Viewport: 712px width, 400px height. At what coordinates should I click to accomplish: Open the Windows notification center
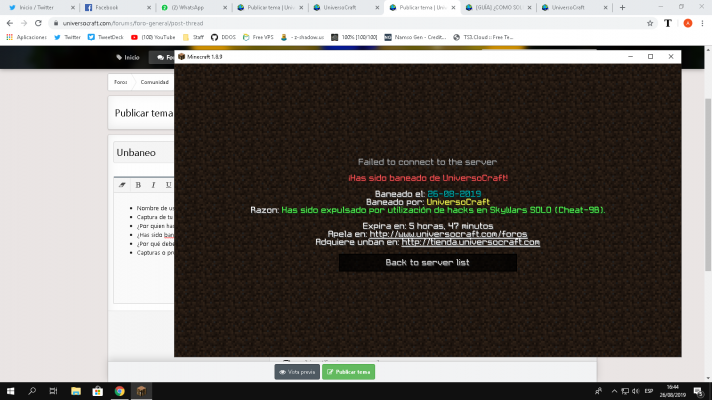[x=698, y=391]
